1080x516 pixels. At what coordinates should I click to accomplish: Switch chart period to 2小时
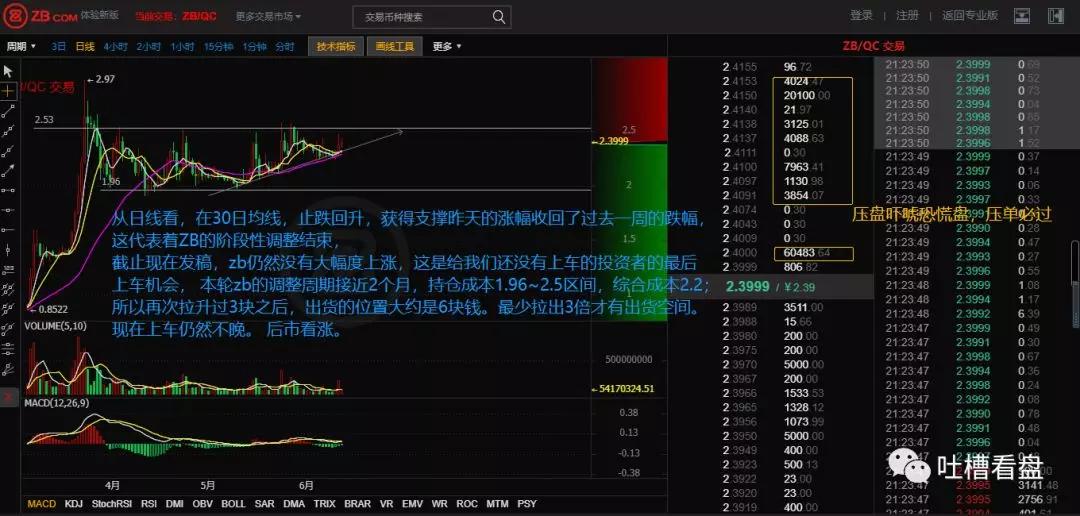(x=148, y=46)
